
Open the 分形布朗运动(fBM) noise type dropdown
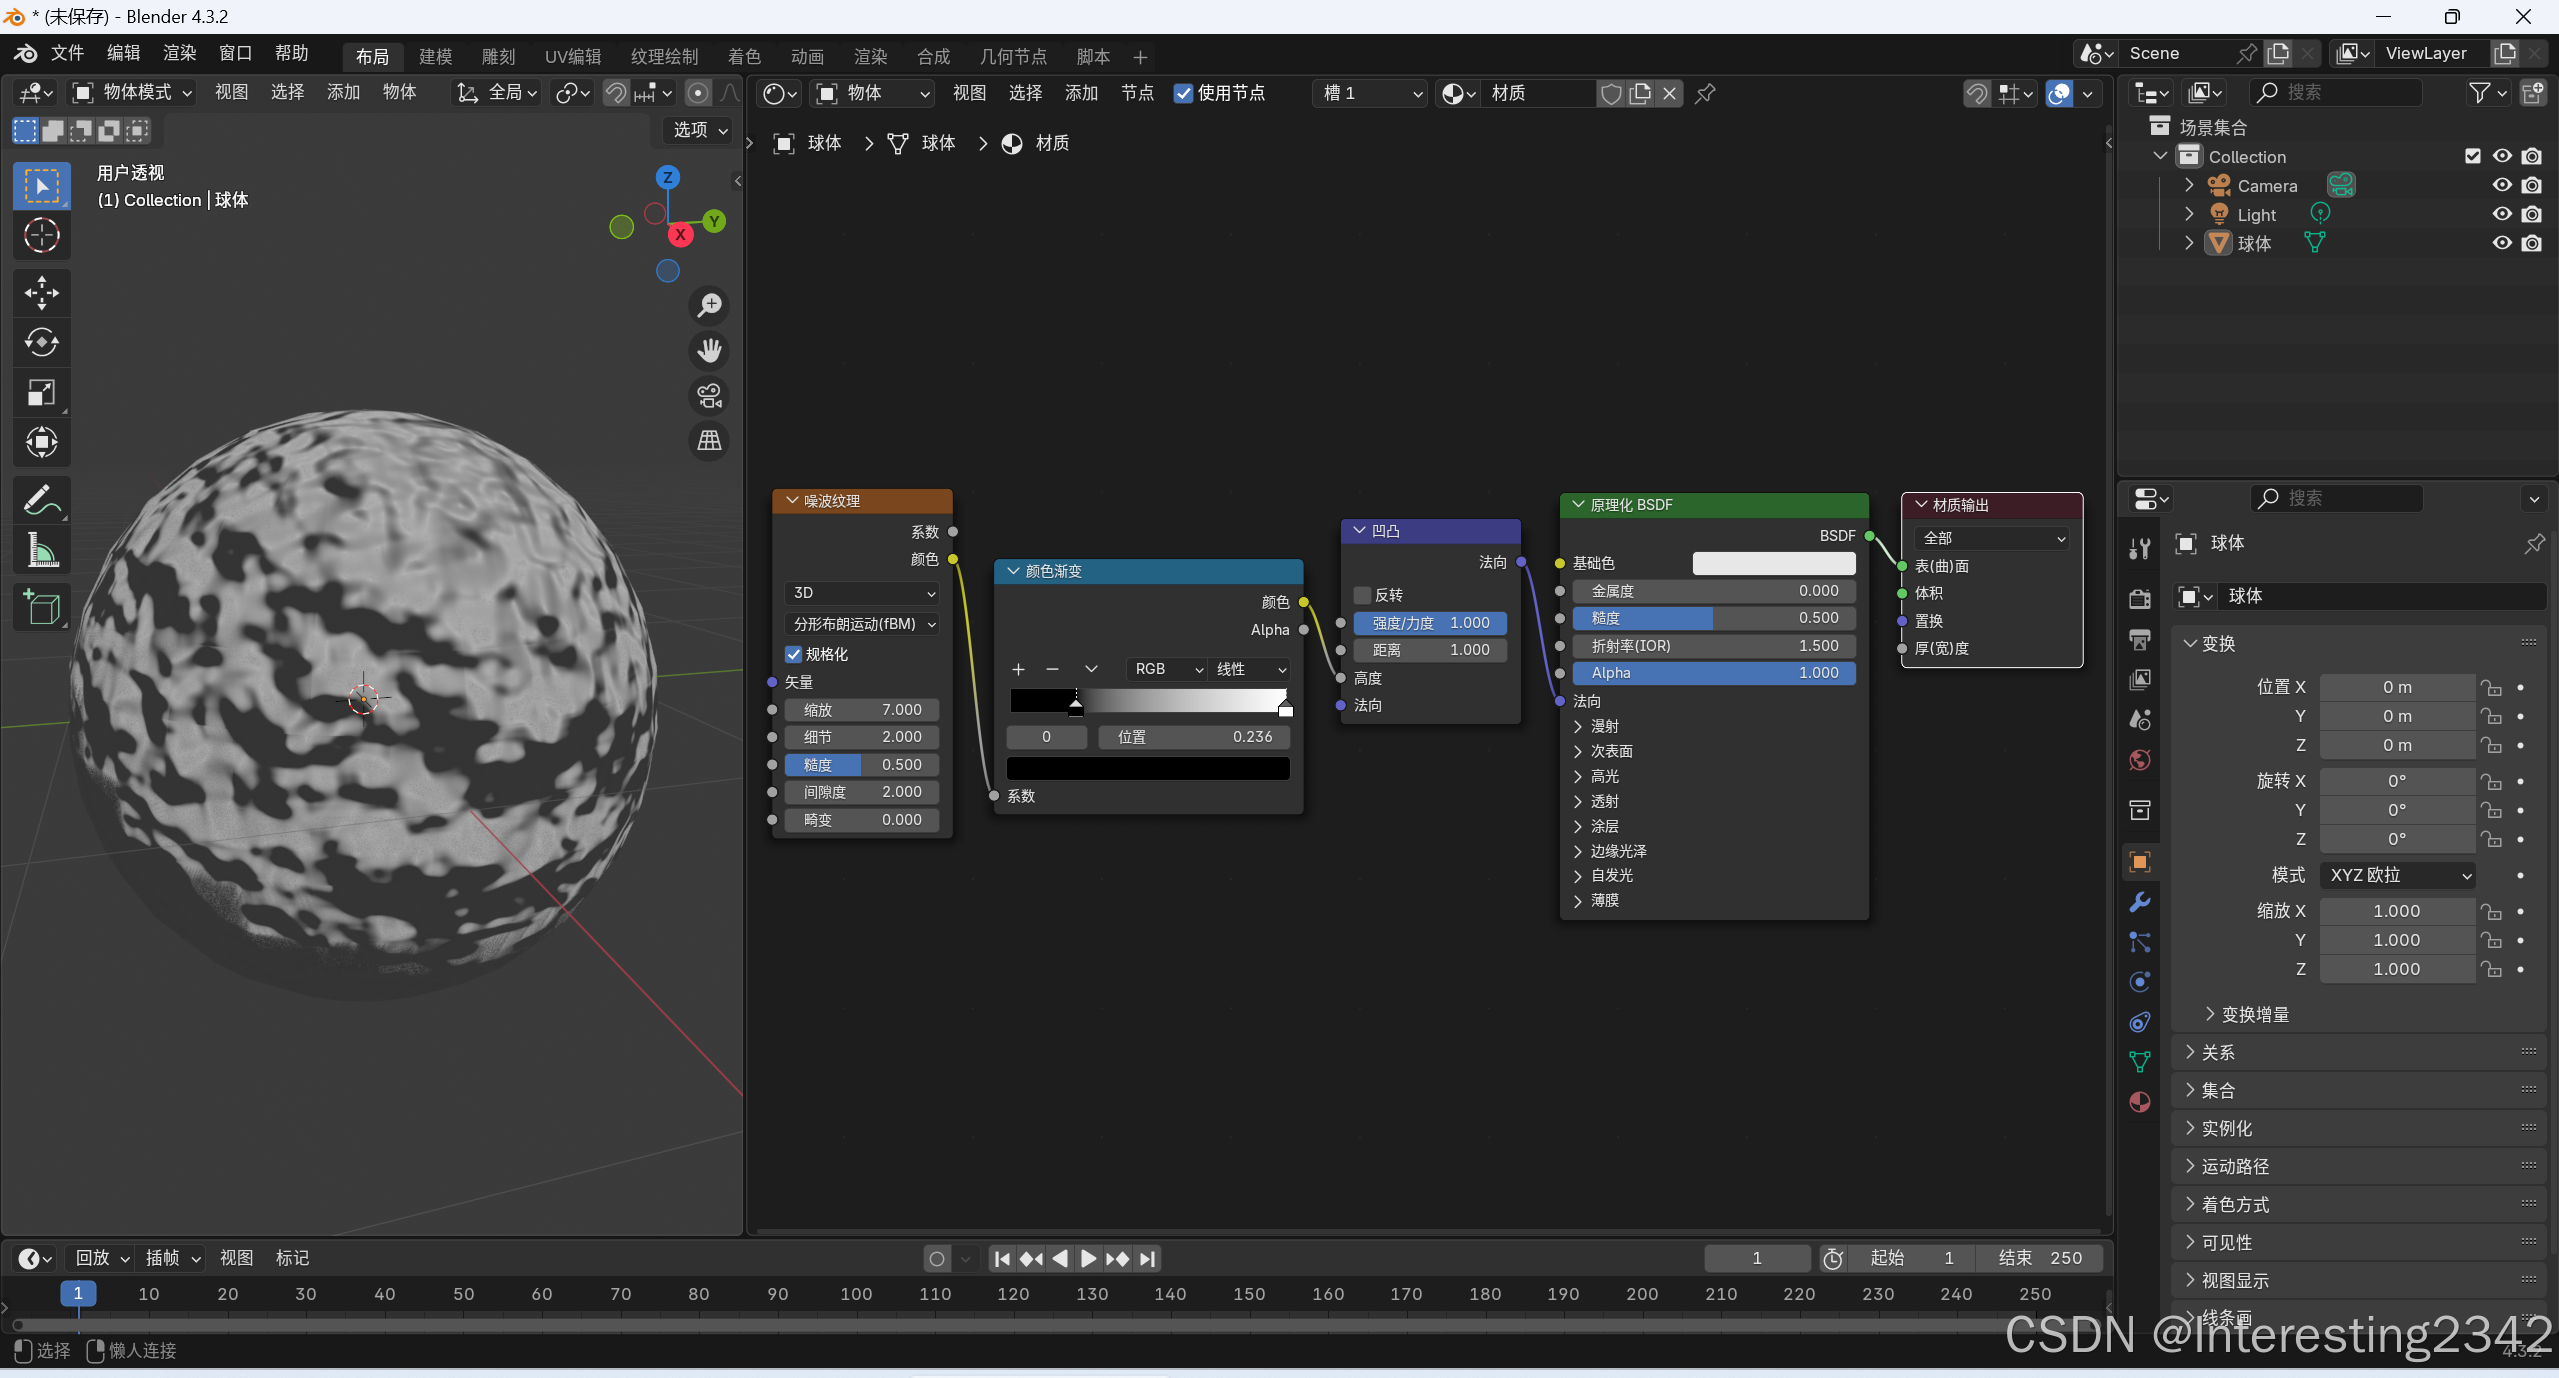pos(863,624)
